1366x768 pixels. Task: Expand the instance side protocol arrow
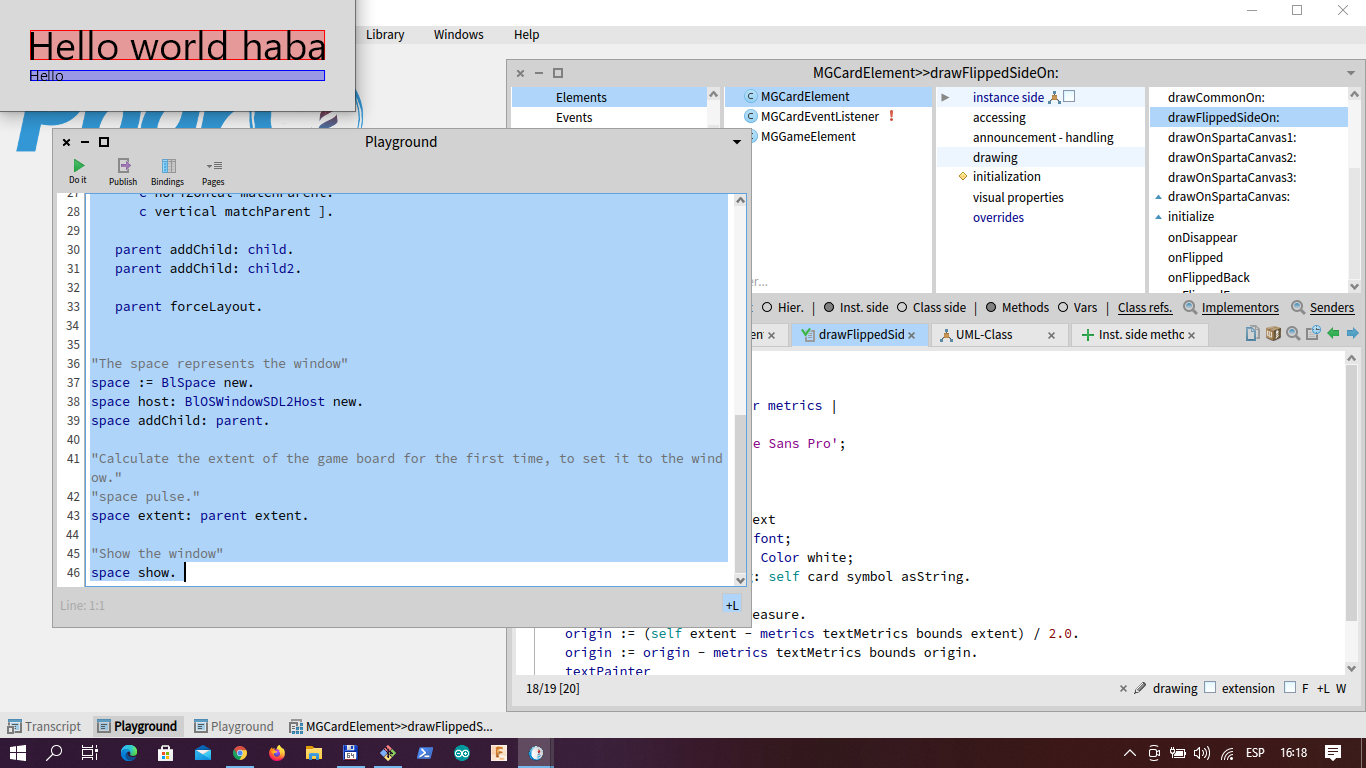[x=944, y=96]
